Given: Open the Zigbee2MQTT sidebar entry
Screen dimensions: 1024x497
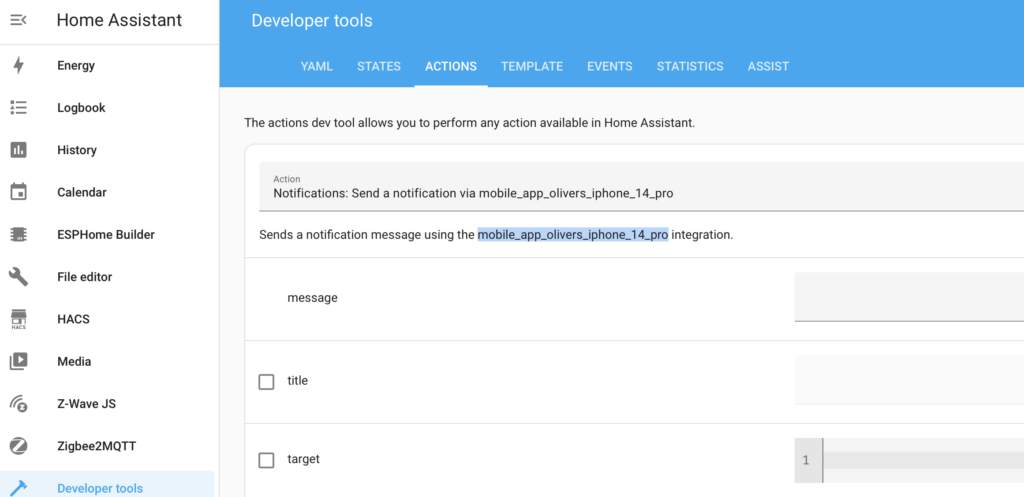Looking at the screenshot, I should pos(107,446).
